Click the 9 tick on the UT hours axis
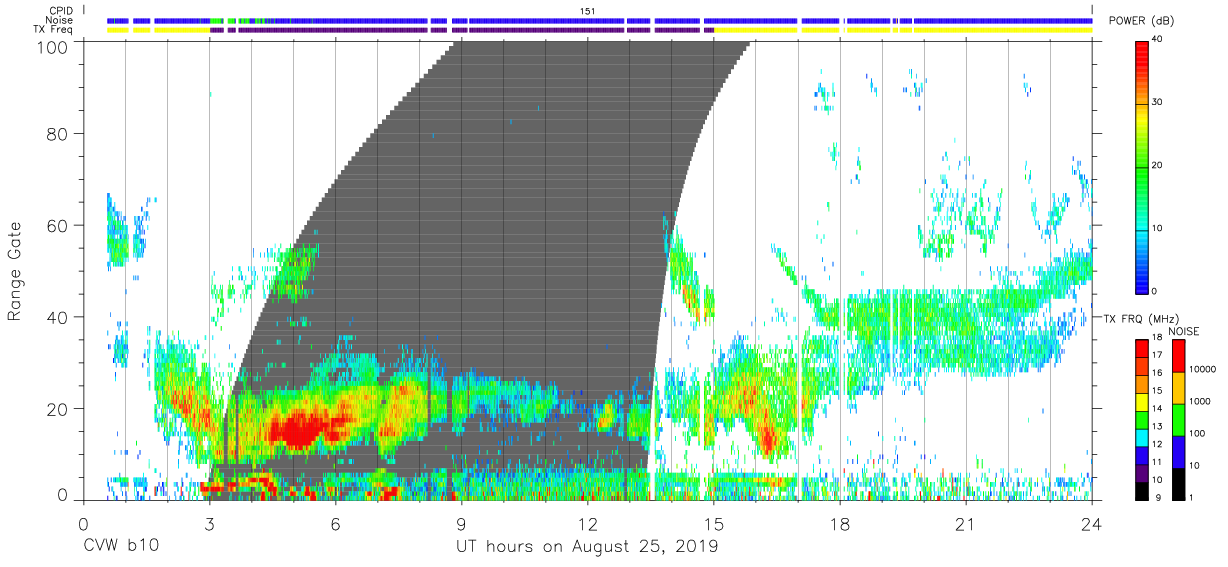The image size is (1228, 567). 462,524
